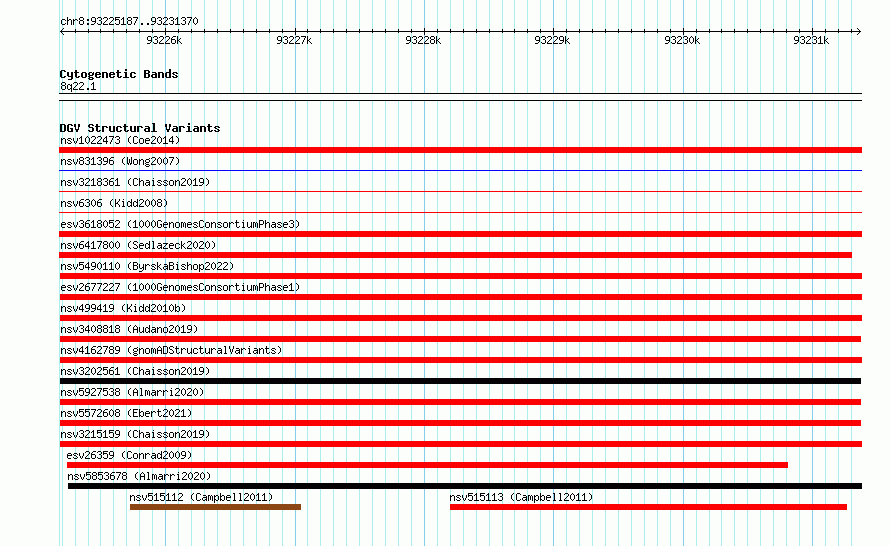
Task: Click the 93226k ruler mark
Action: click(164, 40)
